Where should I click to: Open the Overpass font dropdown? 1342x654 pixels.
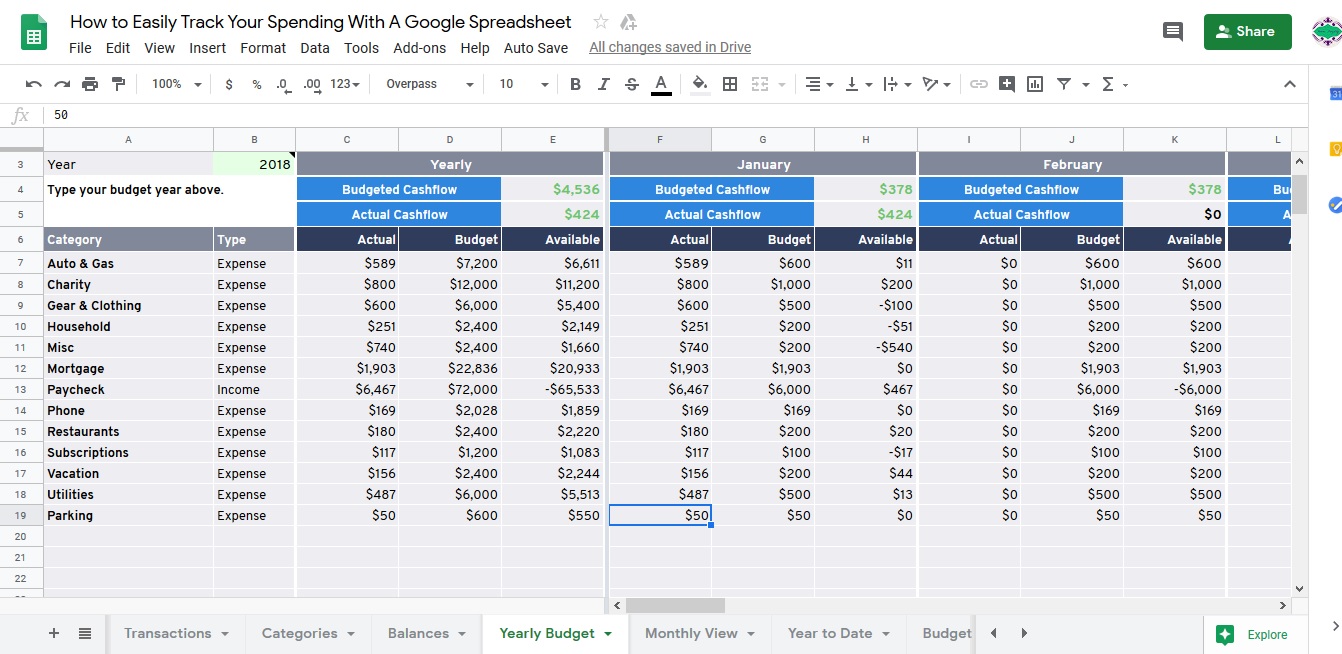430,84
